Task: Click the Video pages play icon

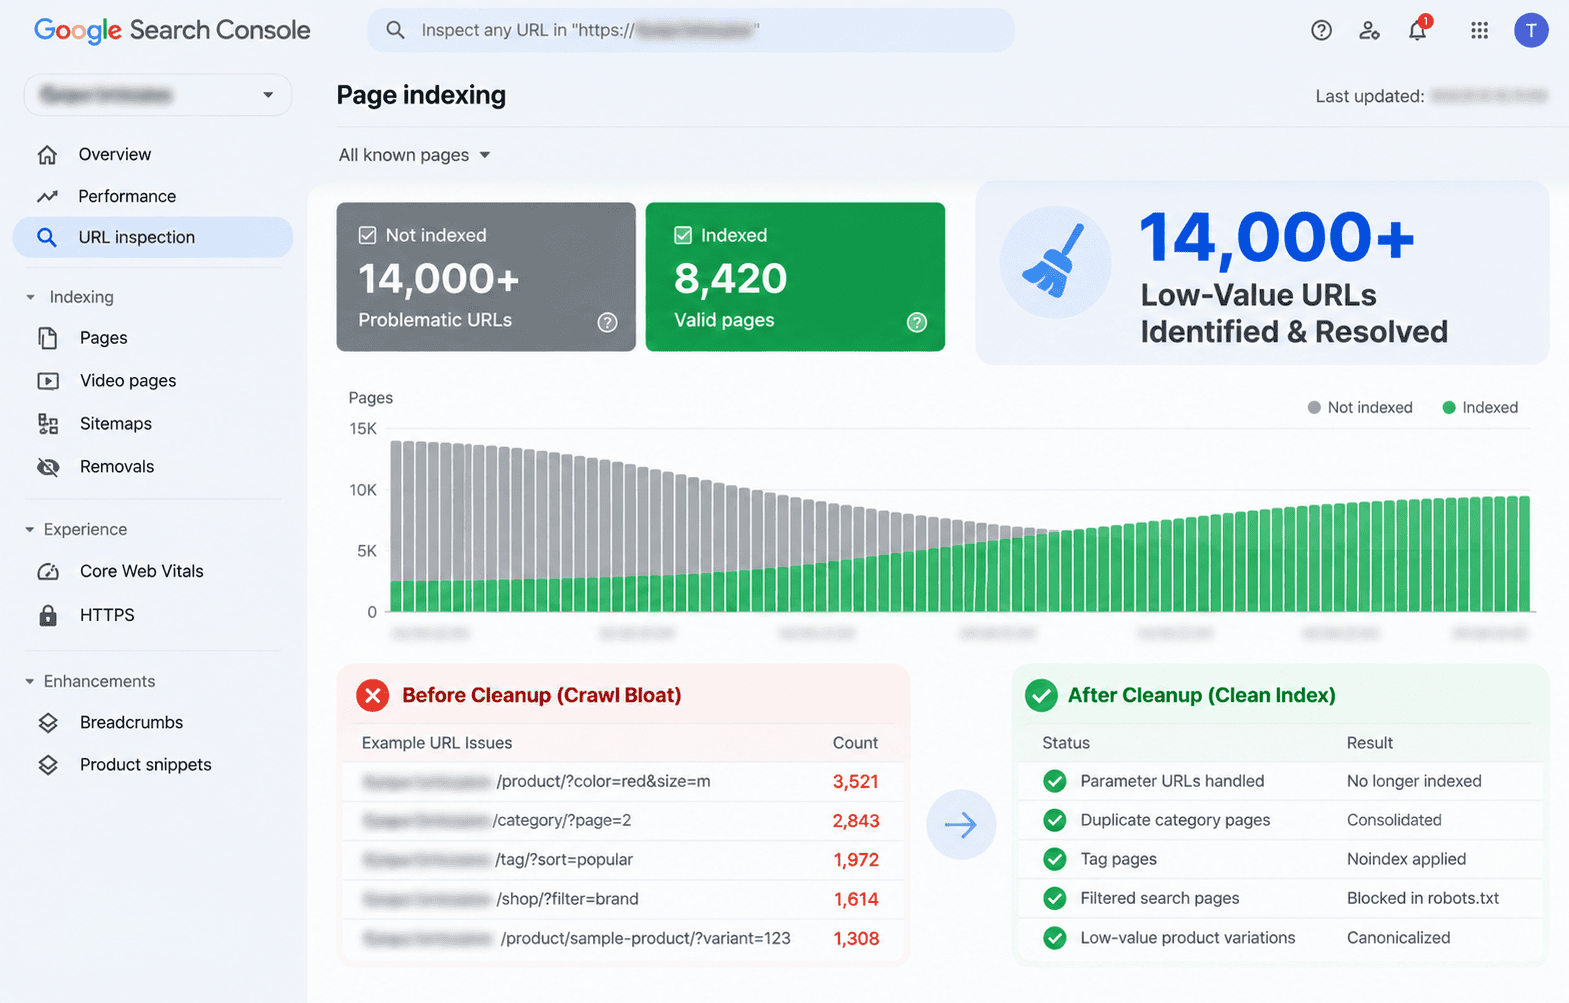Action: tap(47, 381)
